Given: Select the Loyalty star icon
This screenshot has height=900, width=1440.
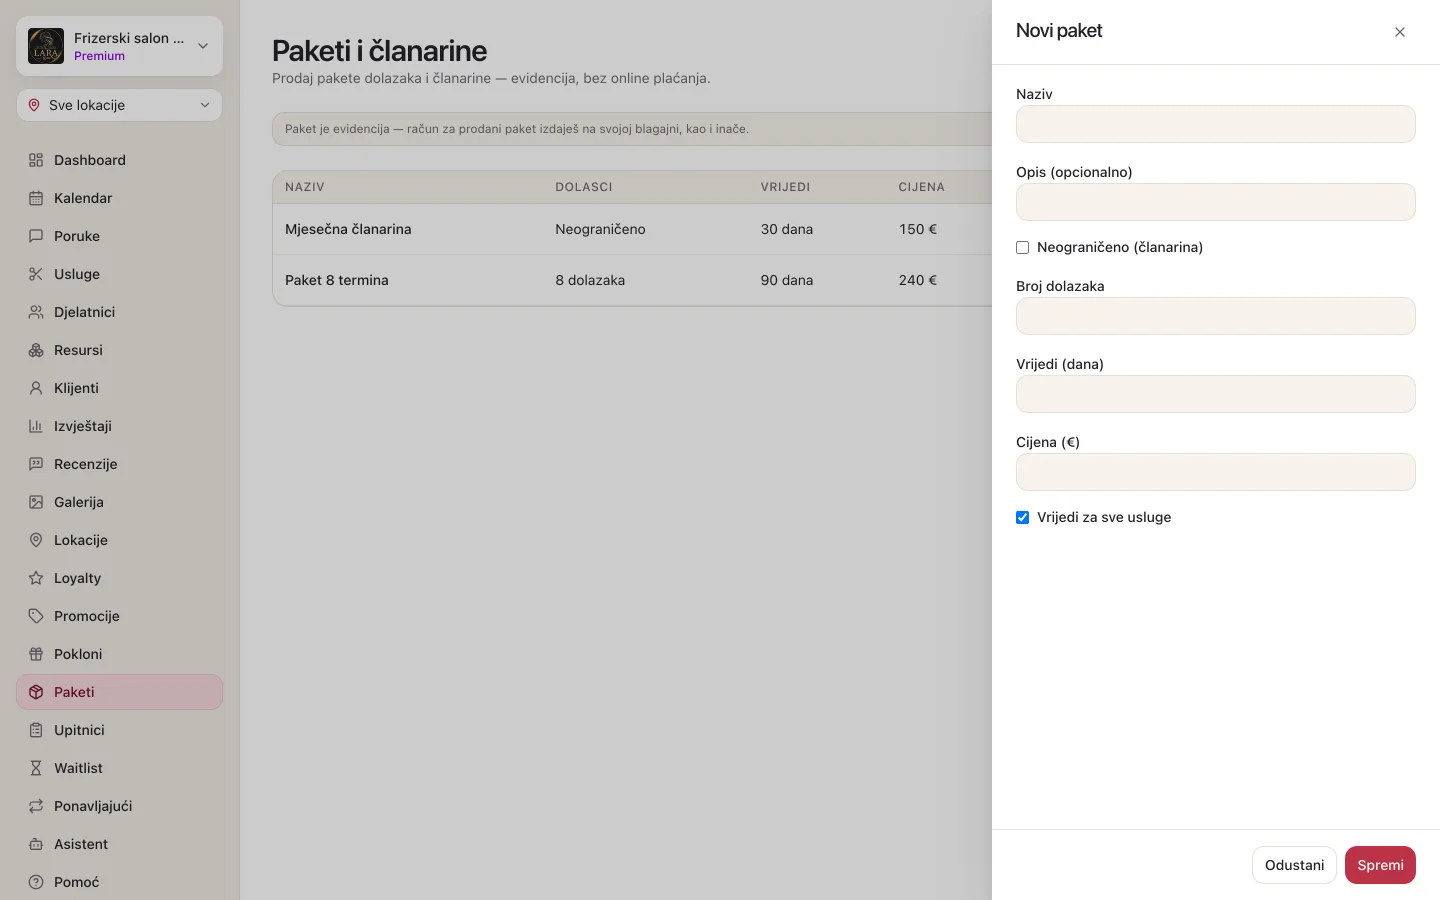Looking at the screenshot, I should tap(36, 578).
